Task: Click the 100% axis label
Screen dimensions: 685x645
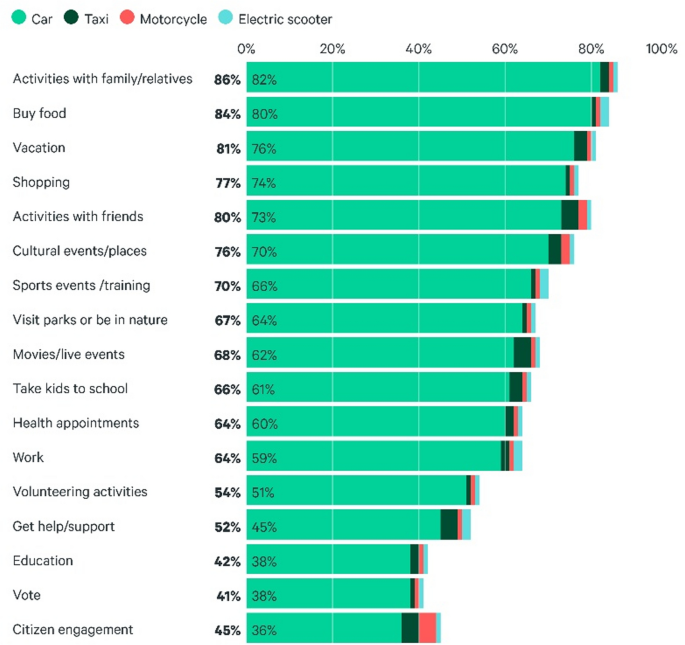Action: coord(661,48)
